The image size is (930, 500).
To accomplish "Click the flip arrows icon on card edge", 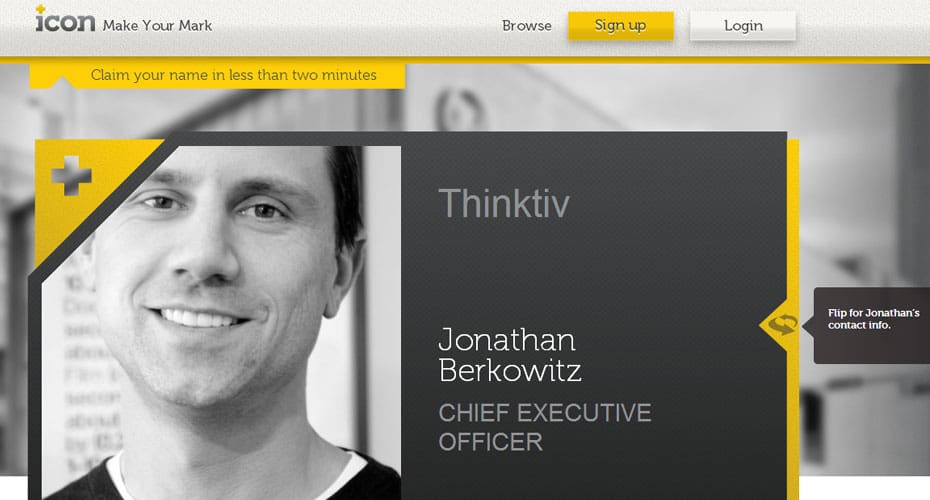I will click(782, 324).
